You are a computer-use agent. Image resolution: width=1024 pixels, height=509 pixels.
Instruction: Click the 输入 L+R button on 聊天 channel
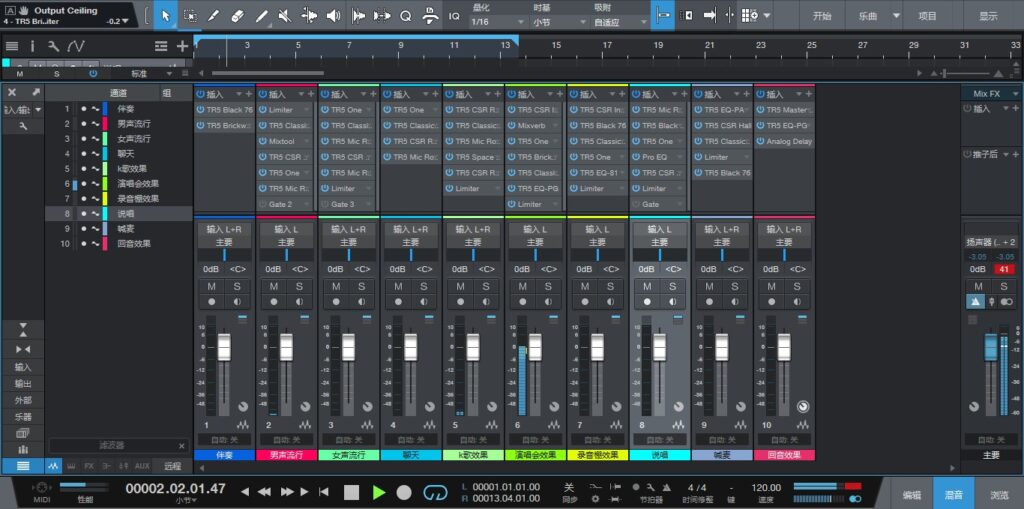[x=410, y=229]
